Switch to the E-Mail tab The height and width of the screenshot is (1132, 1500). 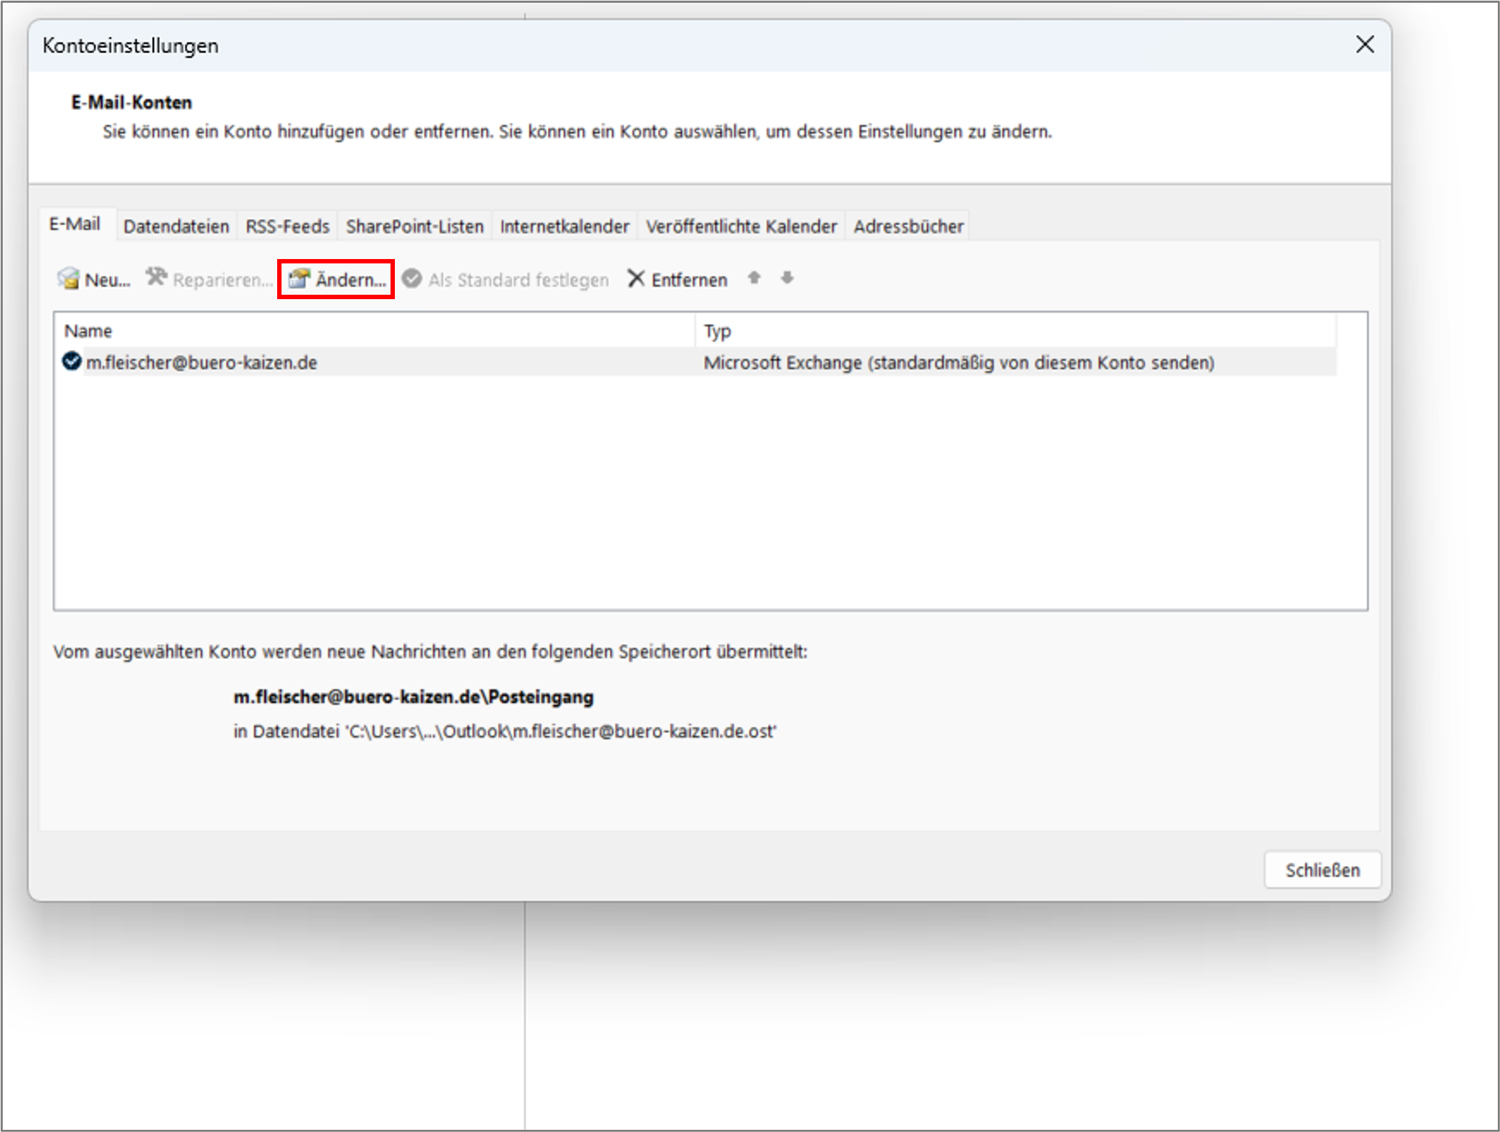click(75, 224)
